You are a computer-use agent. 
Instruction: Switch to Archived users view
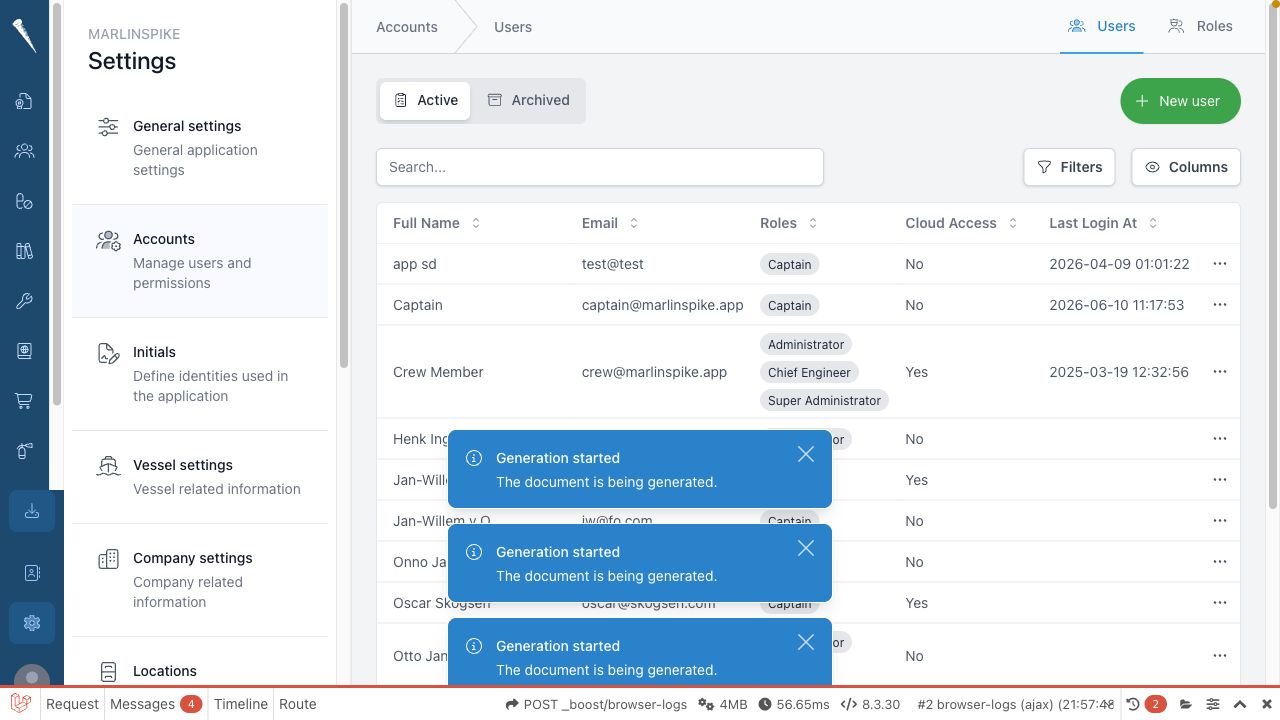coord(528,100)
